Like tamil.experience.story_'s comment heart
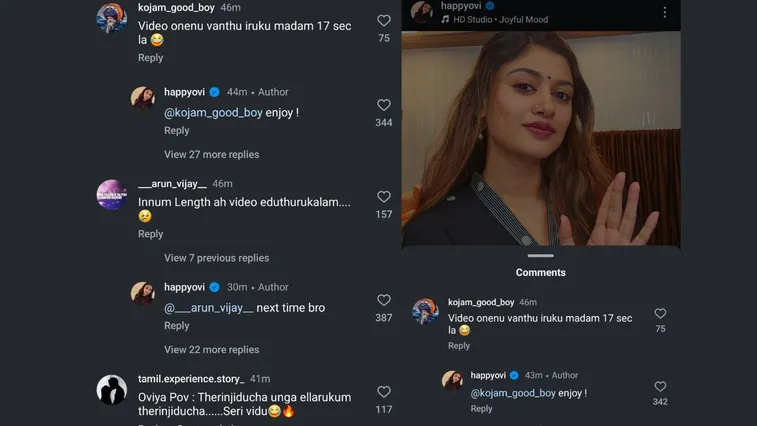 (x=384, y=392)
